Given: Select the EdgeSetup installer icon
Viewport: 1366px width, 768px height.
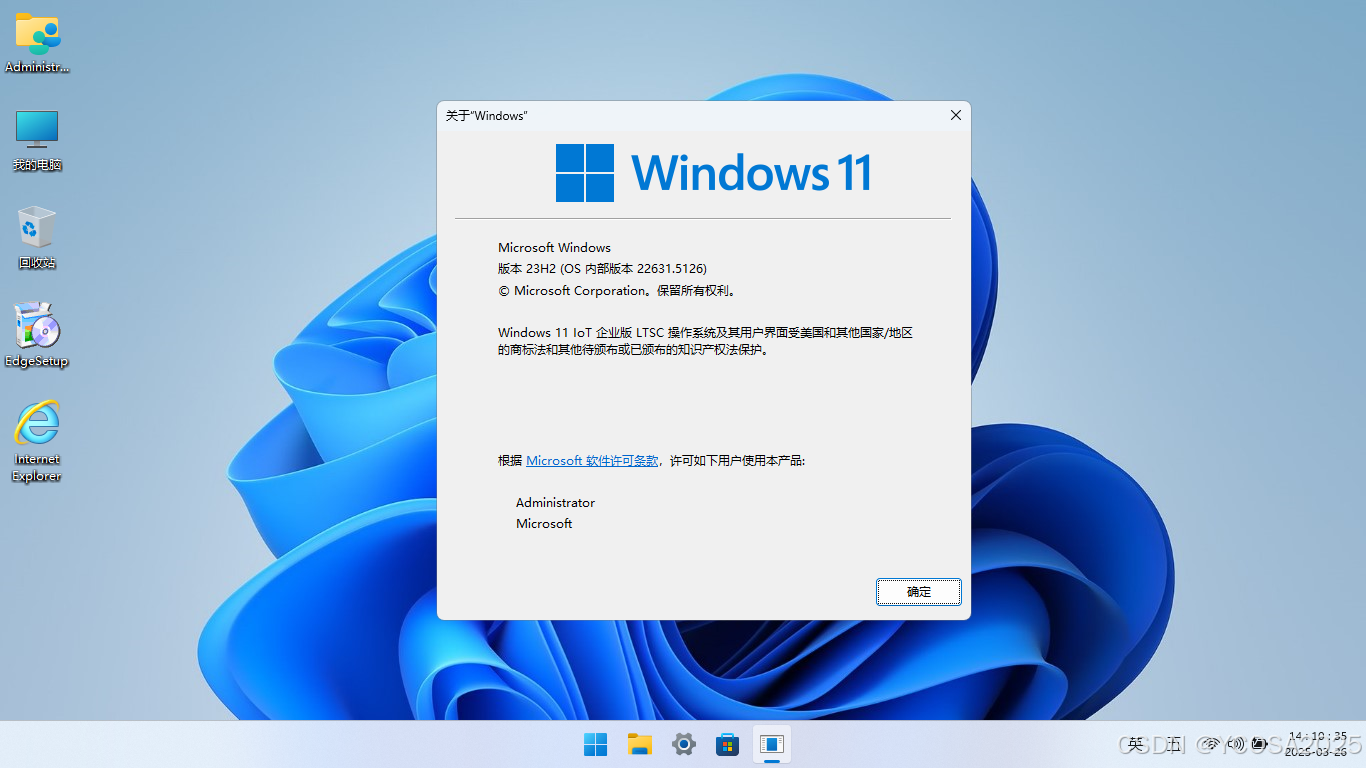Looking at the screenshot, I should [x=37, y=336].
